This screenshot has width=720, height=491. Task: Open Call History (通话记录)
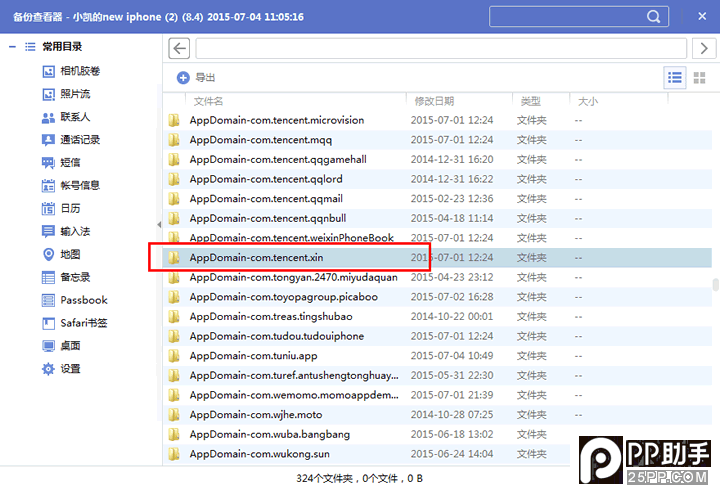[x=71, y=140]
